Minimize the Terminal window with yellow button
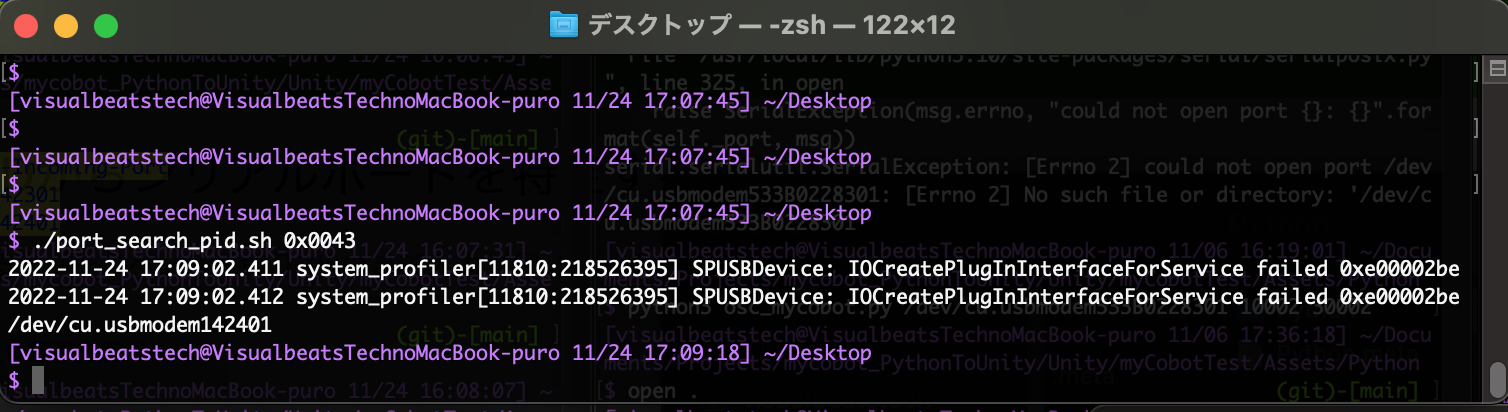 [66, 26]
